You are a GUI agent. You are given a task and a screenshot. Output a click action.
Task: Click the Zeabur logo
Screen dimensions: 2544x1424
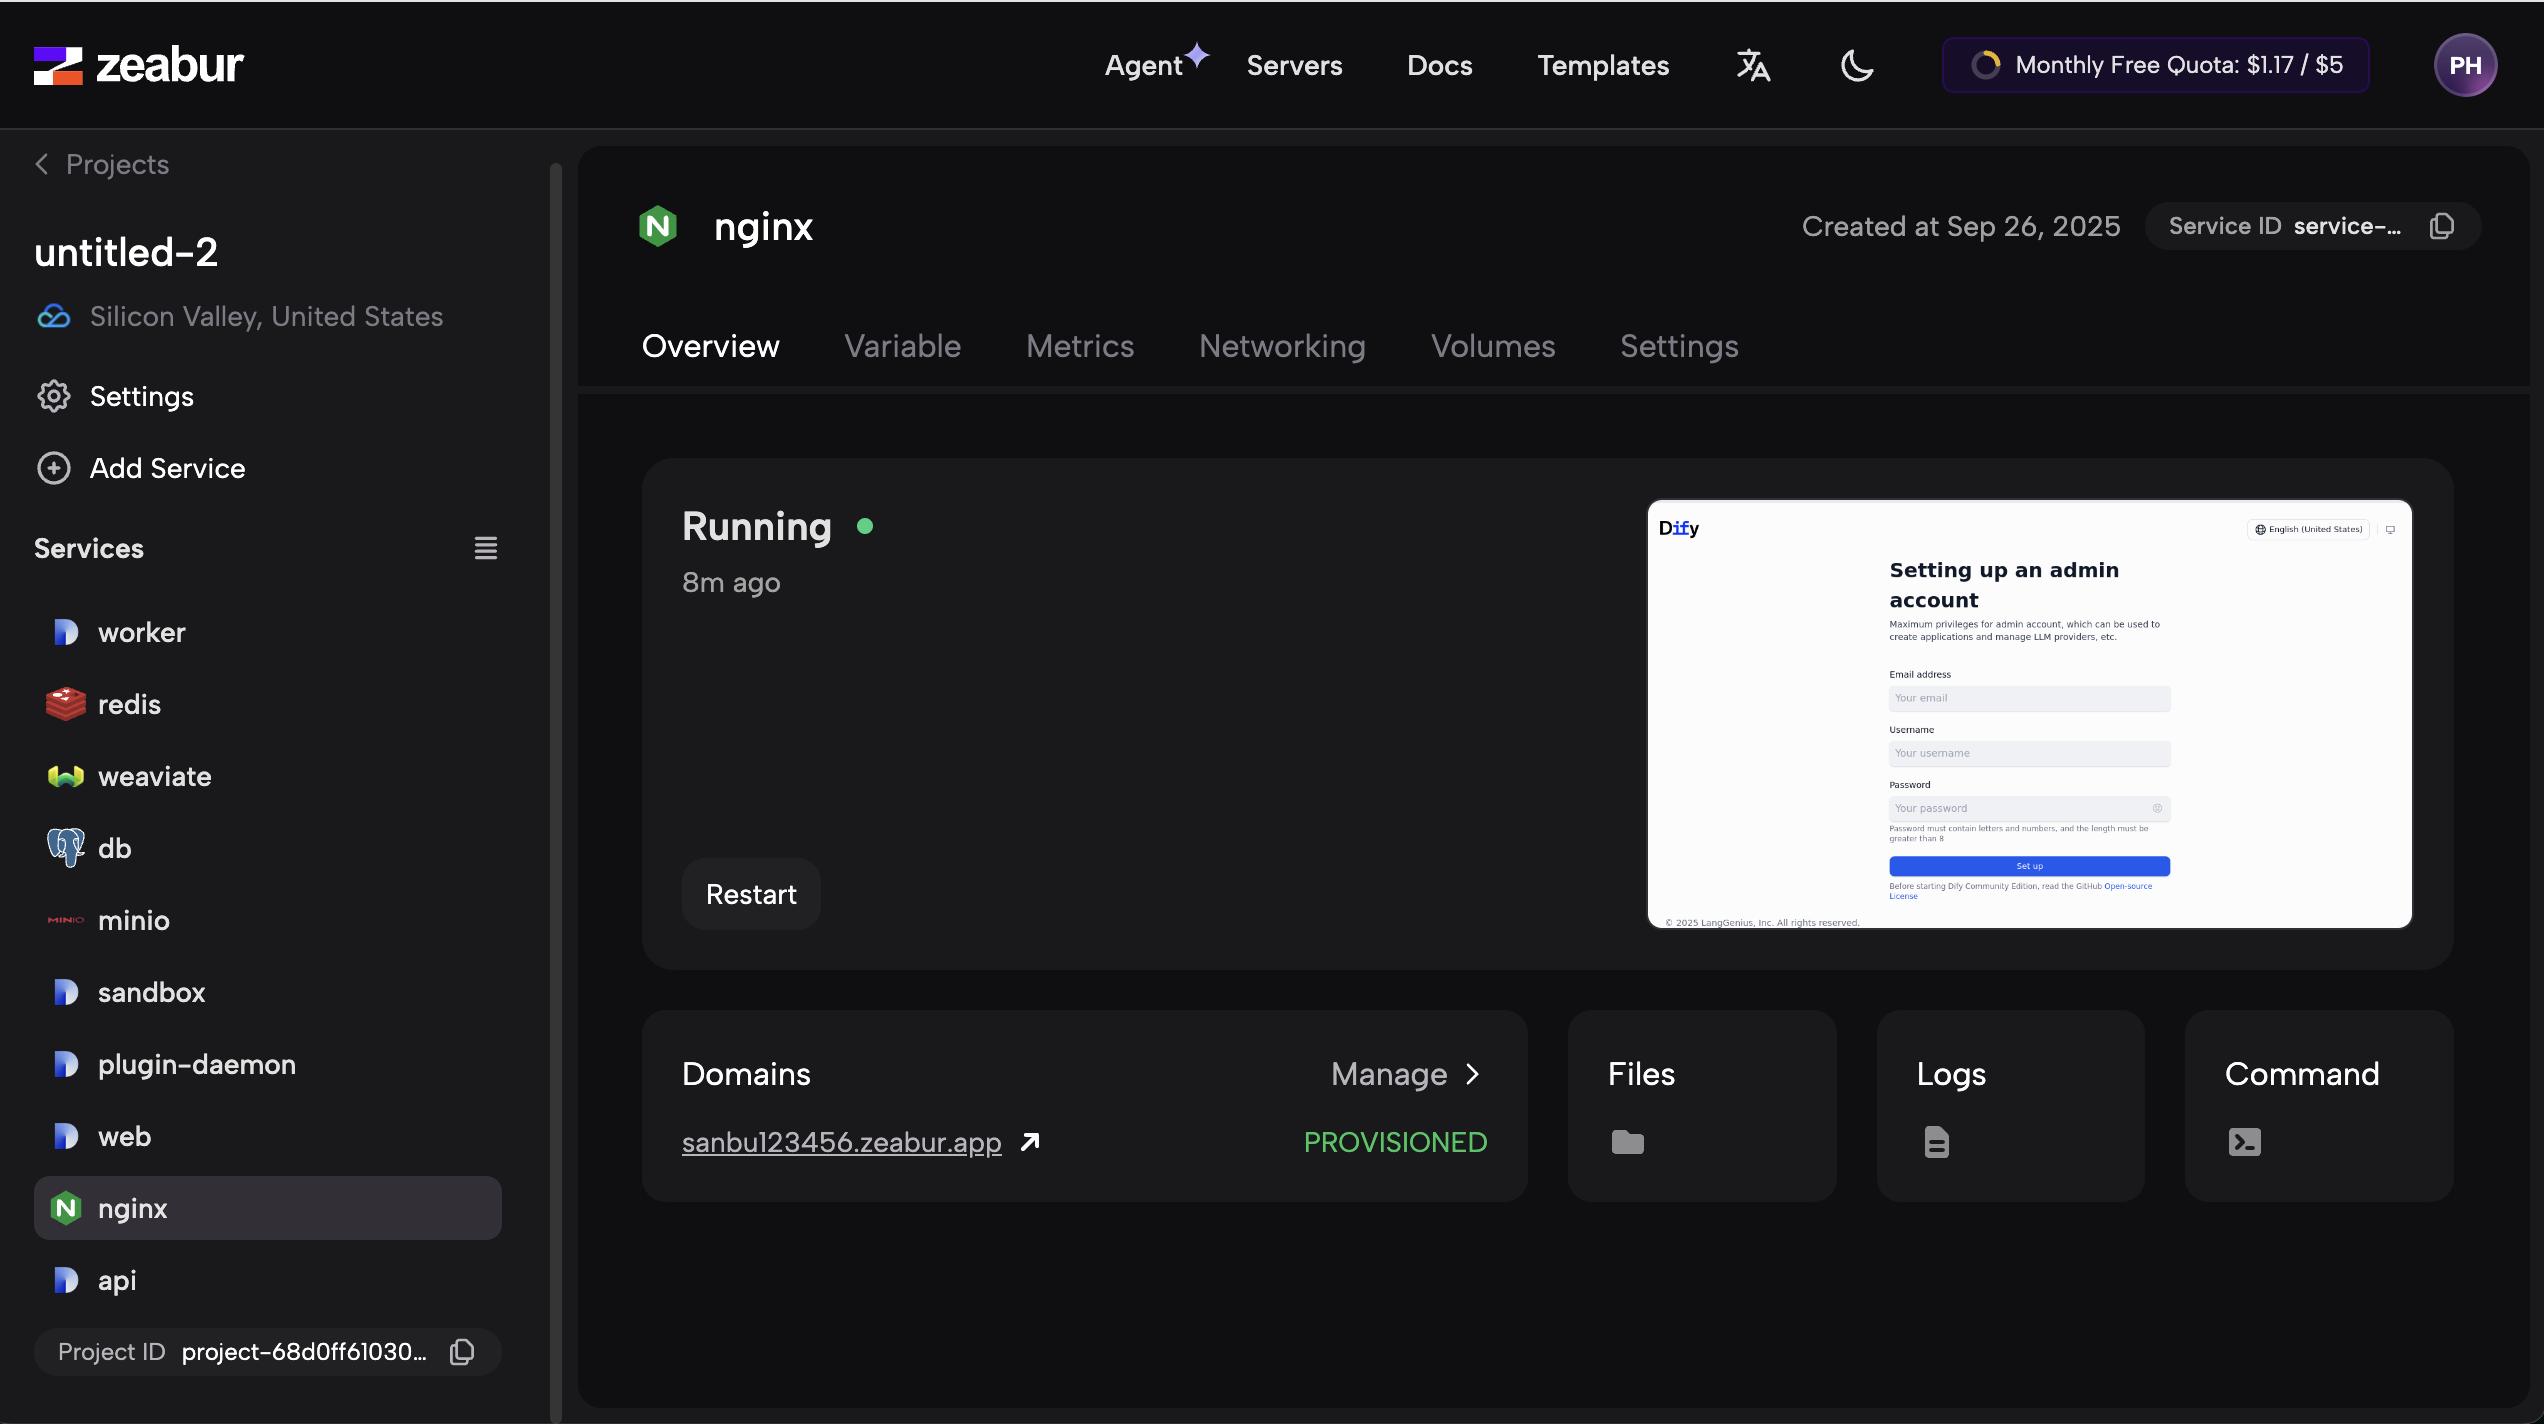pyautogui.click(x=139, y=66)
